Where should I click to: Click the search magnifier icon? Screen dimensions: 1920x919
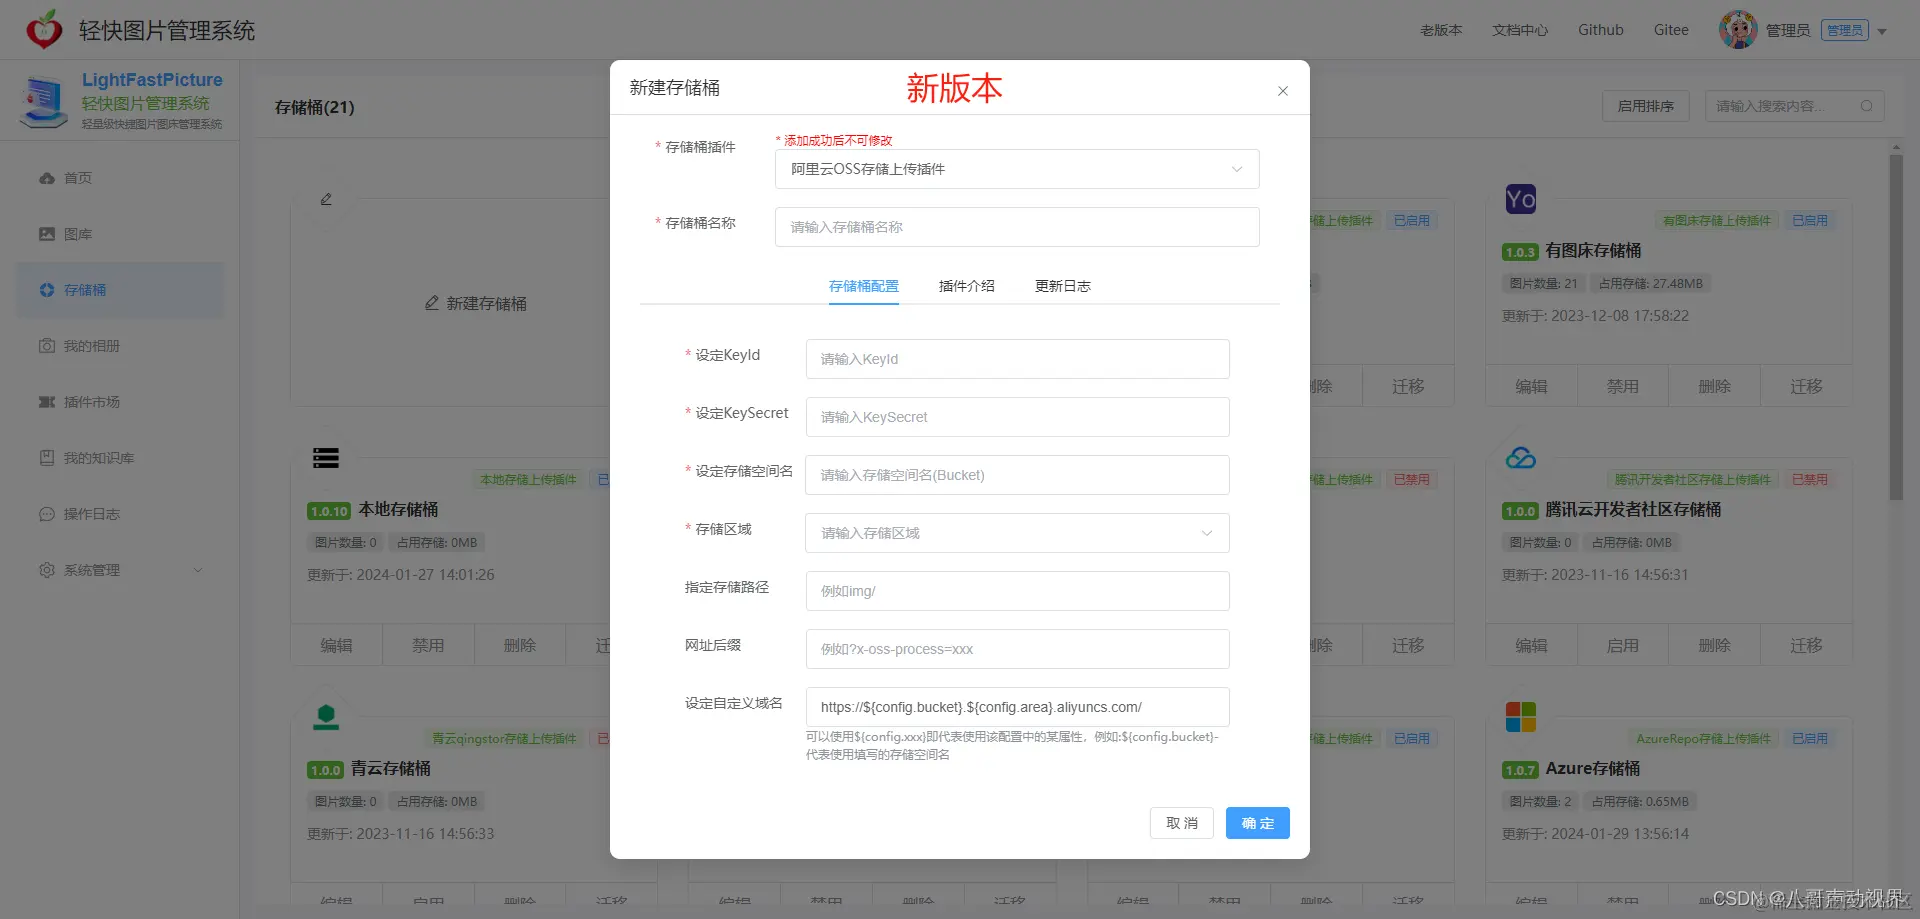tap(1868, 106)
